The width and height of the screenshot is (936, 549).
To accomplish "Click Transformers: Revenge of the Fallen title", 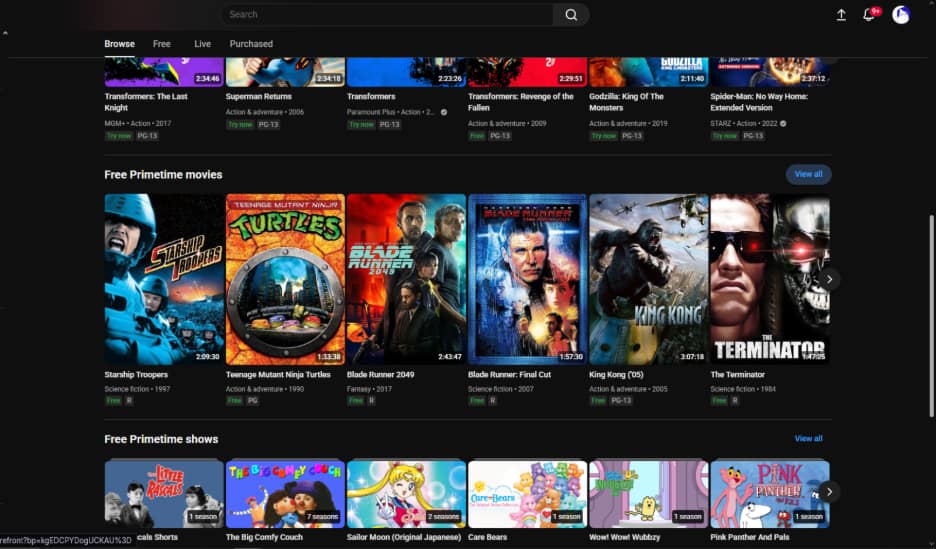I will pos(521,102).
